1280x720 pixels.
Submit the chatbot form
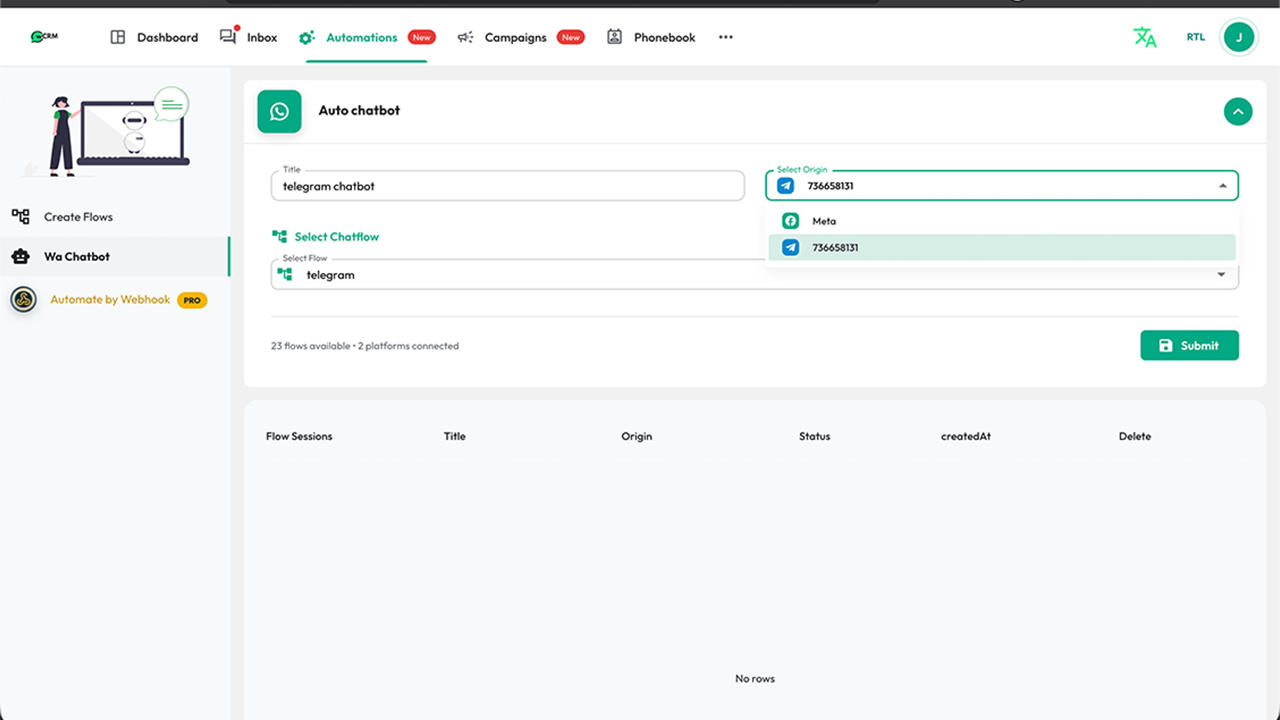[x=1190, y=345]
